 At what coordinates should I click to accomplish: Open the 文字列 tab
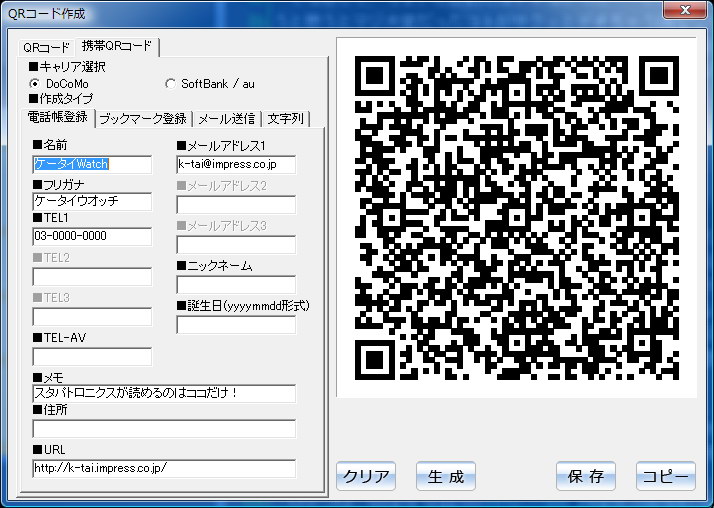click(x=286, y=119)
